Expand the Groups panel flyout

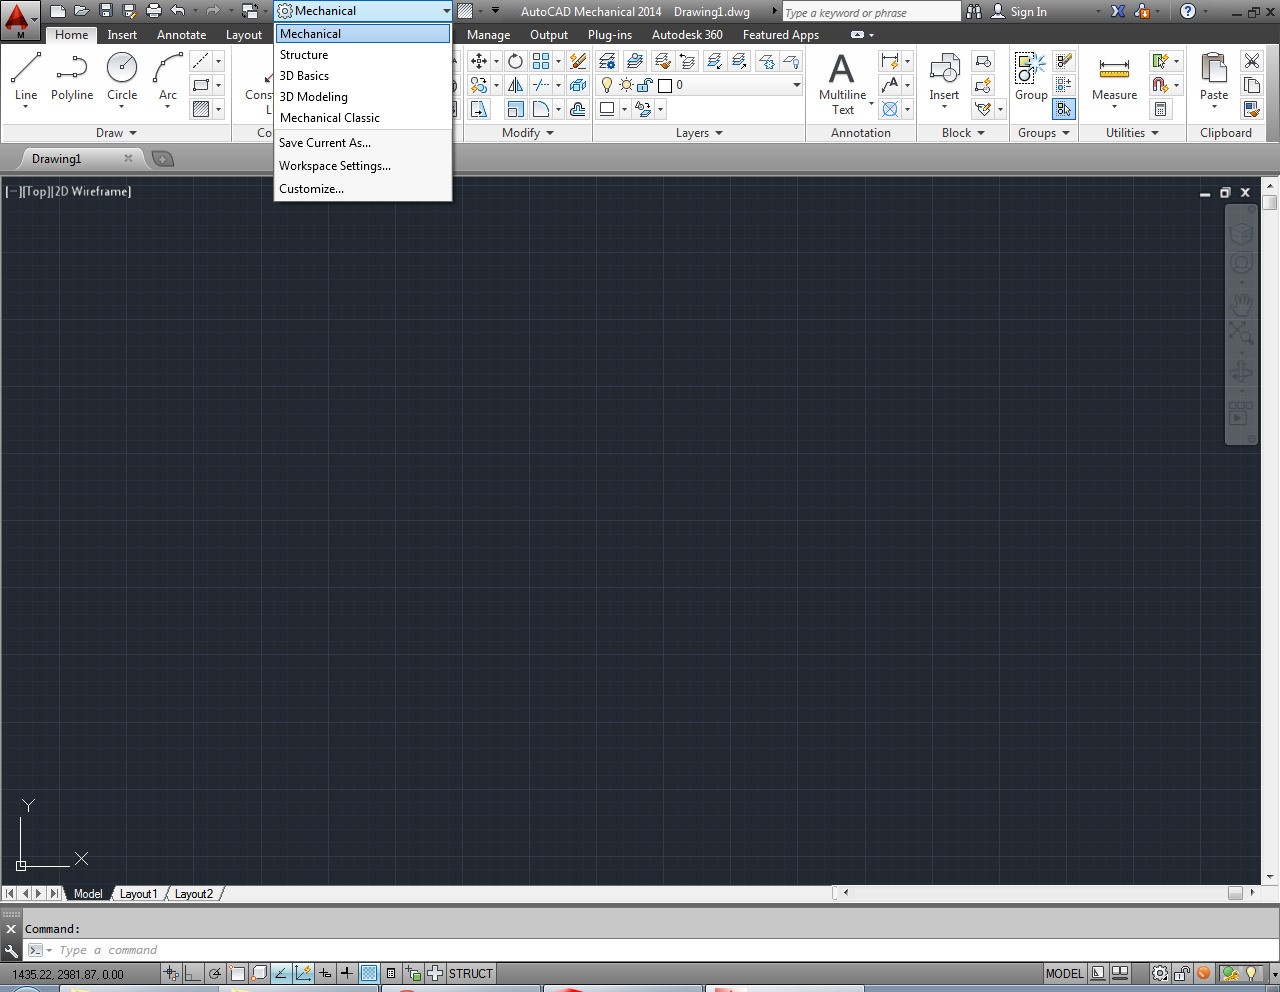pos(1044,133)
